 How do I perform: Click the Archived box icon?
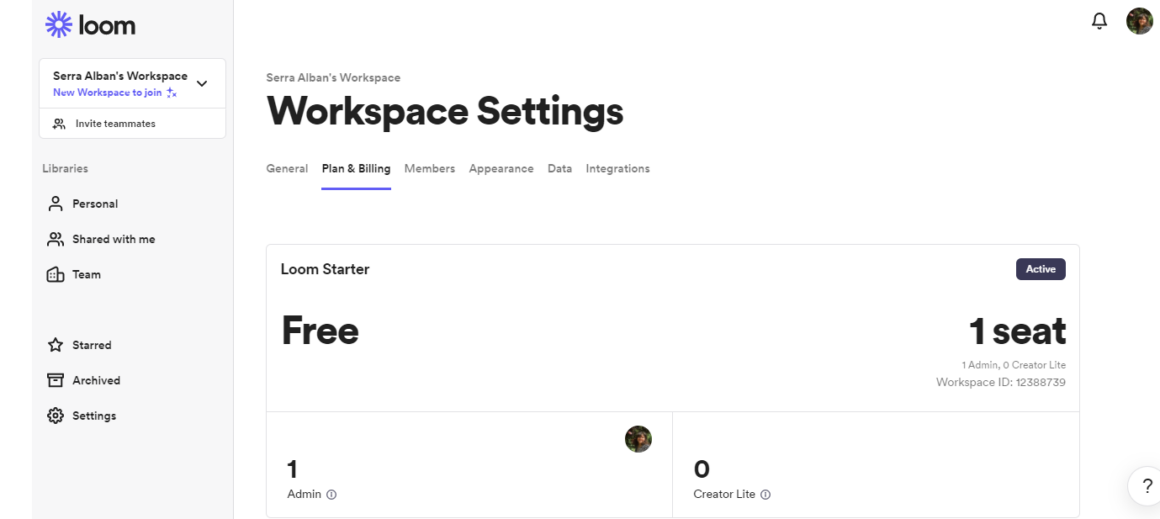pyautogui.click(x=55, y=380)
